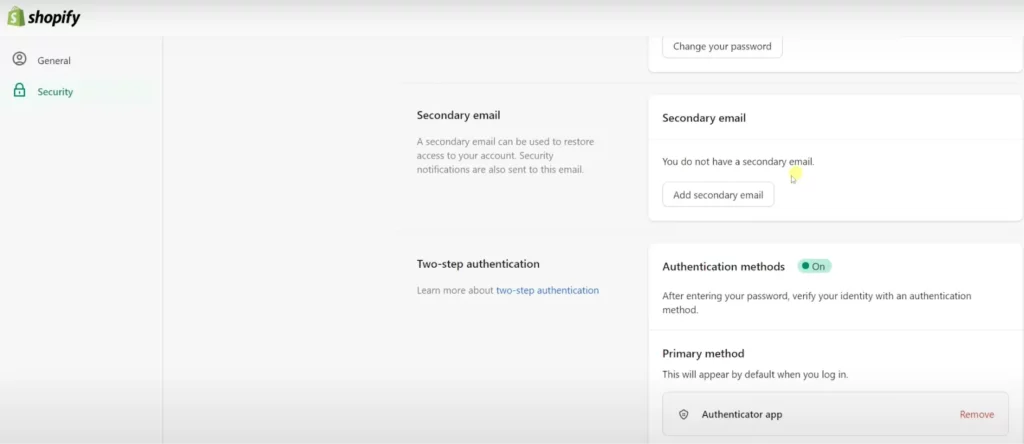1024x444 pixels.
Task: Click the shield icon beside Authenticator app
Action: click(684, 414)
